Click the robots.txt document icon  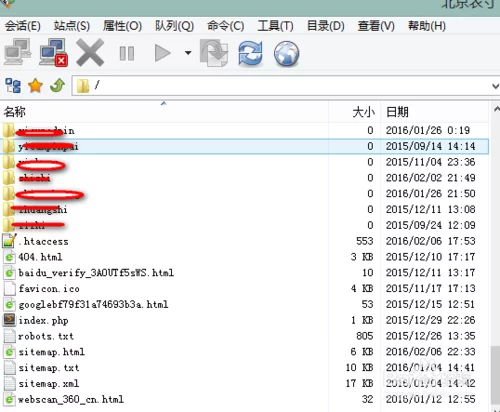pyautogui.click(x=10, y=336)
